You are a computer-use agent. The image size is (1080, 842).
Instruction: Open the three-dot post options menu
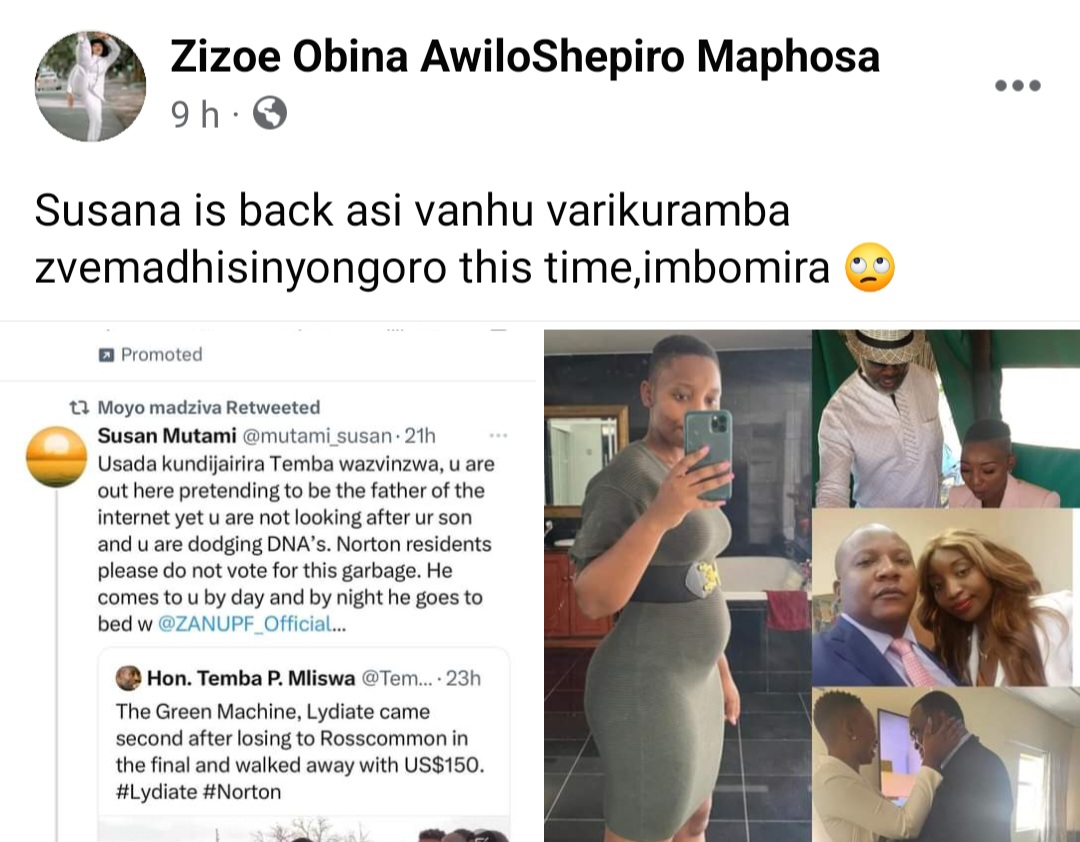click(x=1017, y=86)
